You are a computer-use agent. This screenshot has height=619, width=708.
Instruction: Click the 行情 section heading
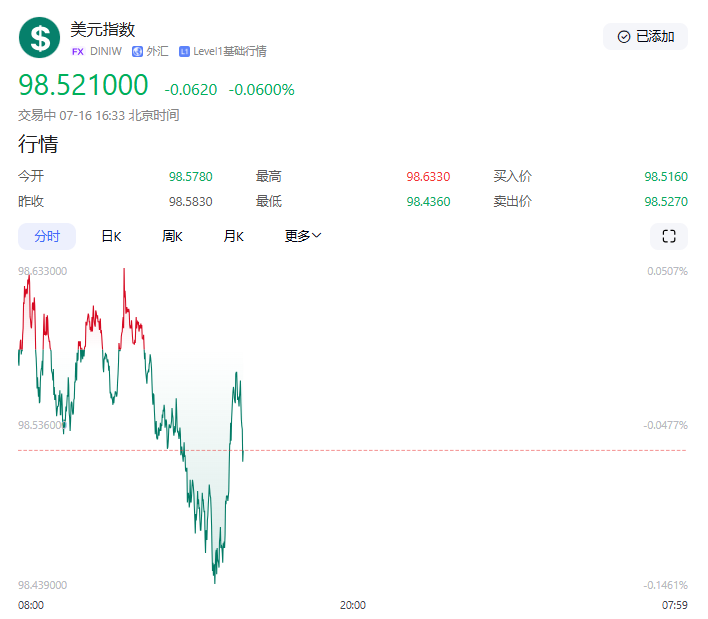[x=38, y=144]
